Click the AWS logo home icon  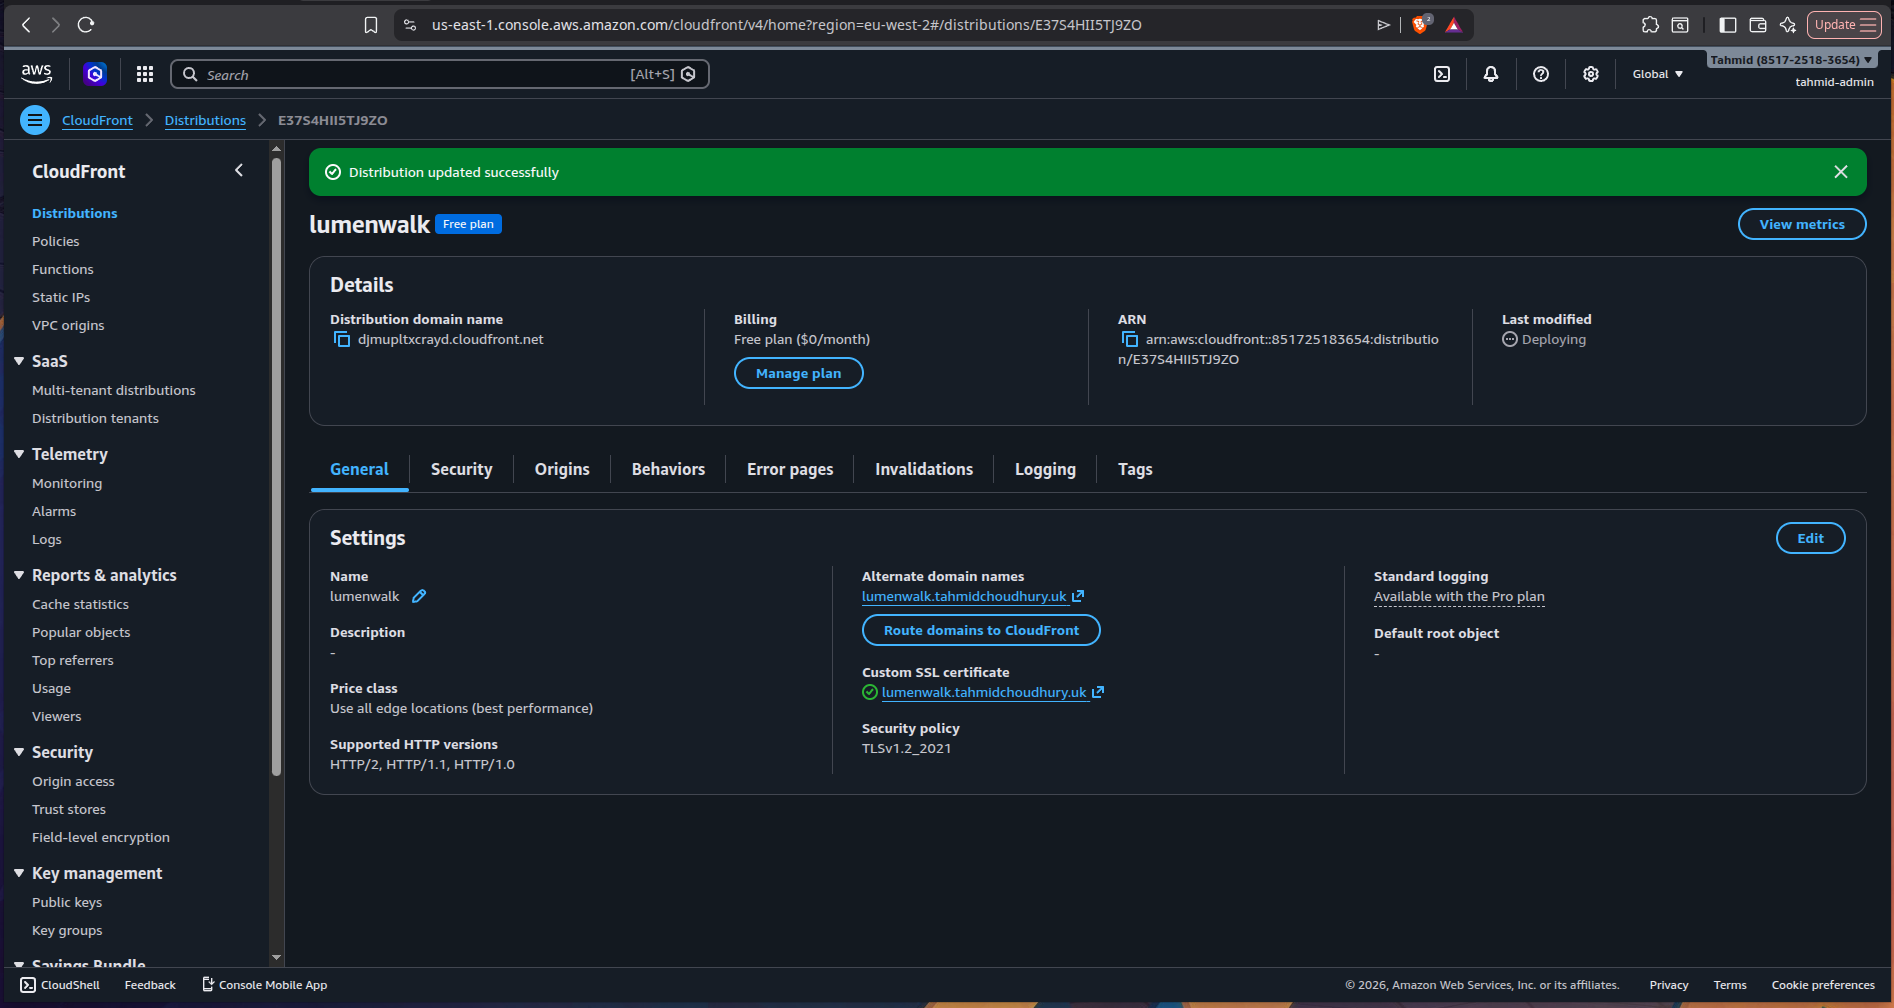pyautogui.click(x=36, y=74)
